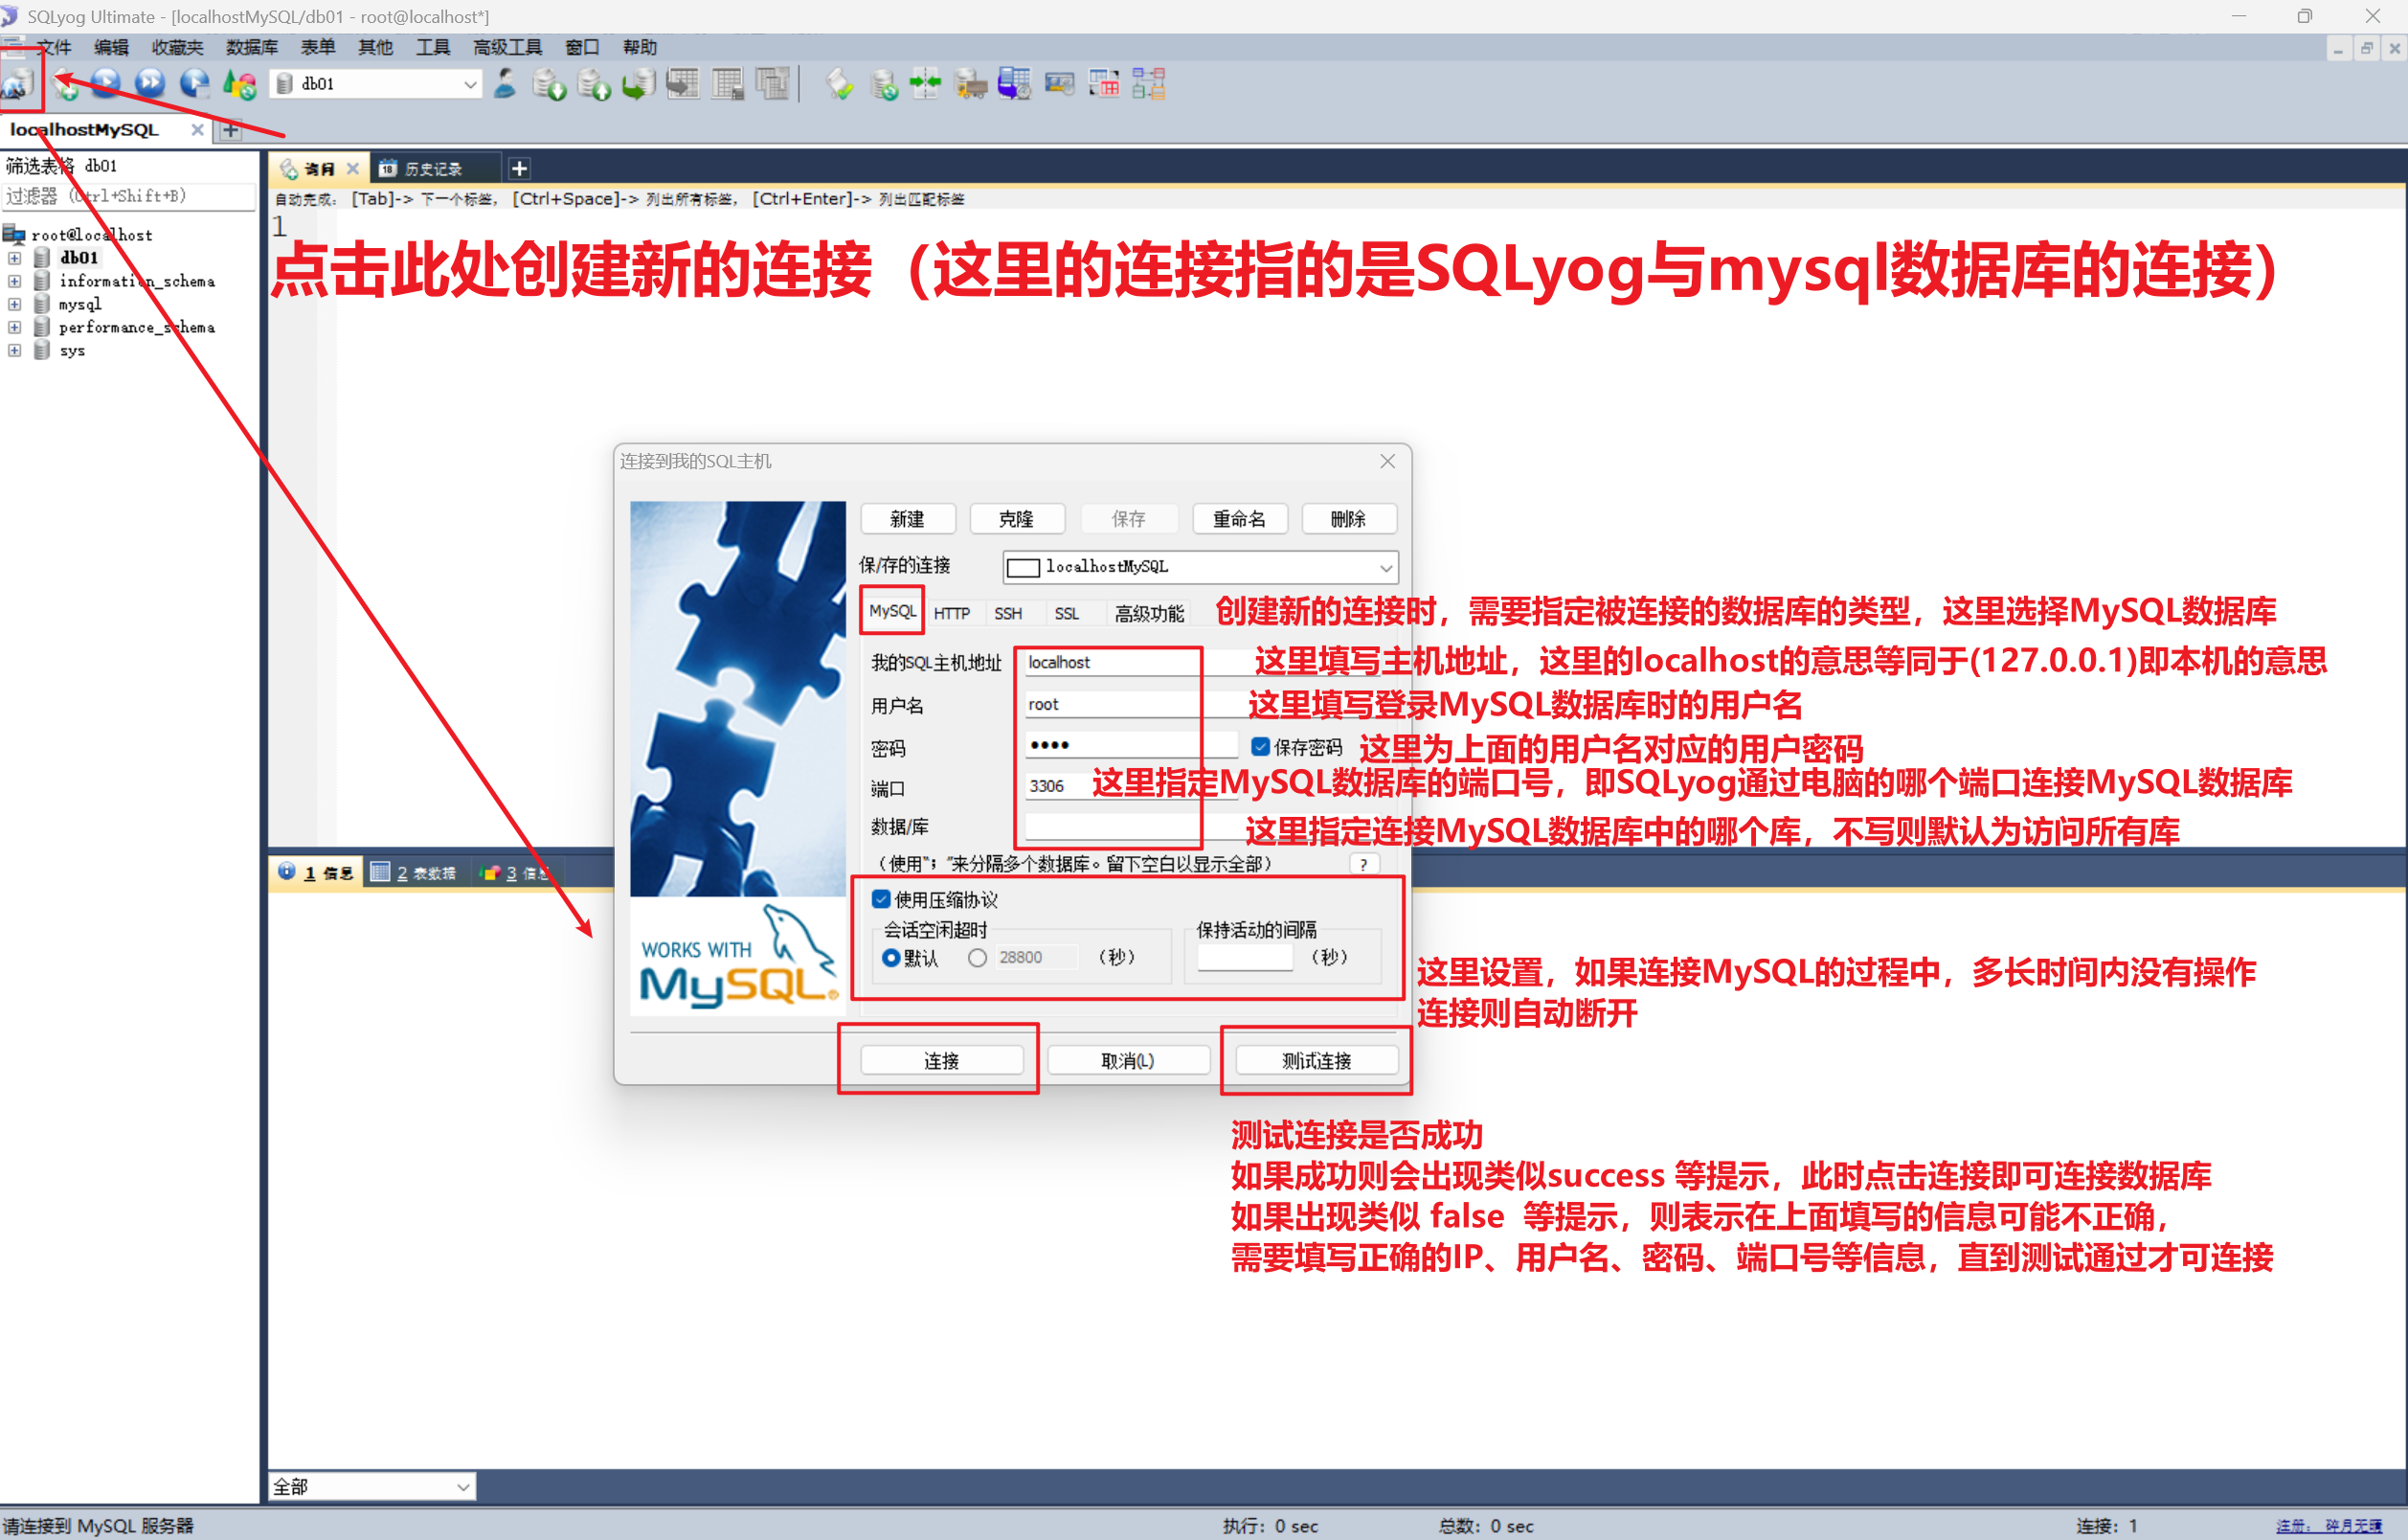Click the 重命名 button
2408x1540 pixels.
[1240, 519]
